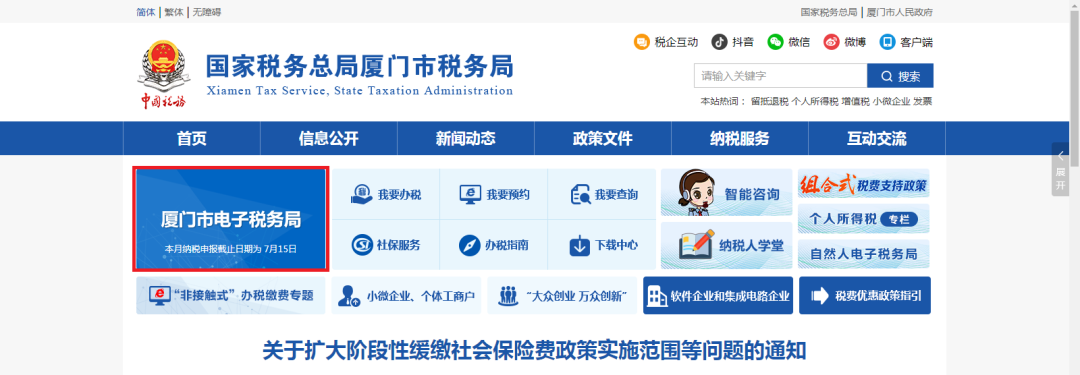
Task: Visit 国家税务总局 link
Action: 829,12
